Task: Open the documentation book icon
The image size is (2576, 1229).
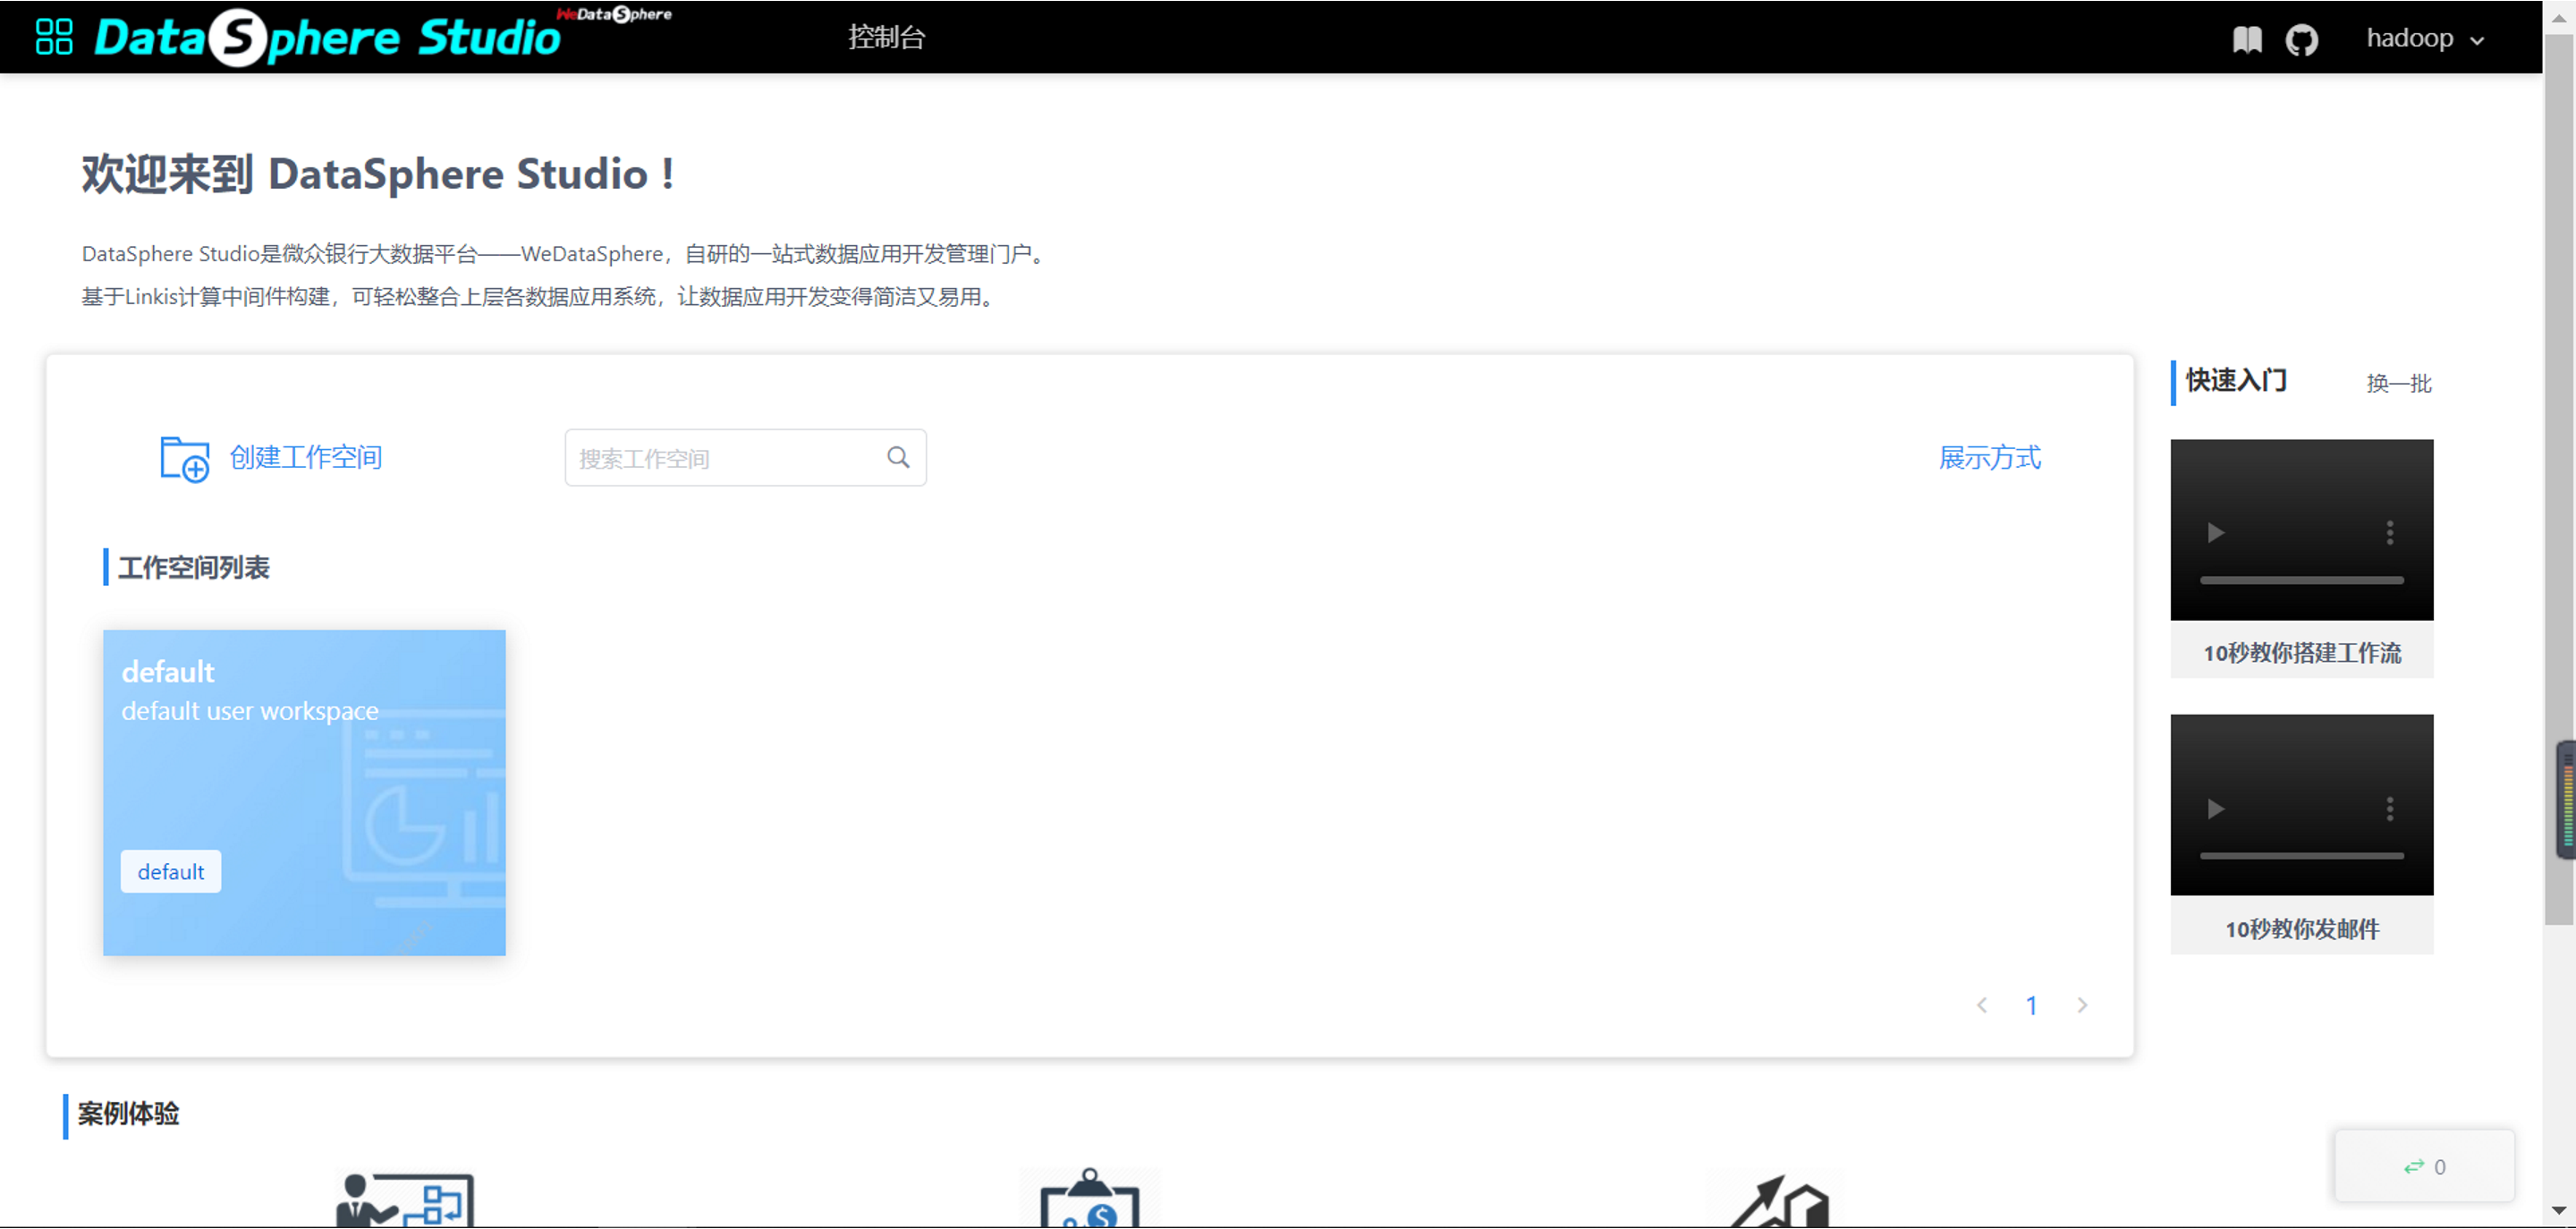Action: point(2246,39)
